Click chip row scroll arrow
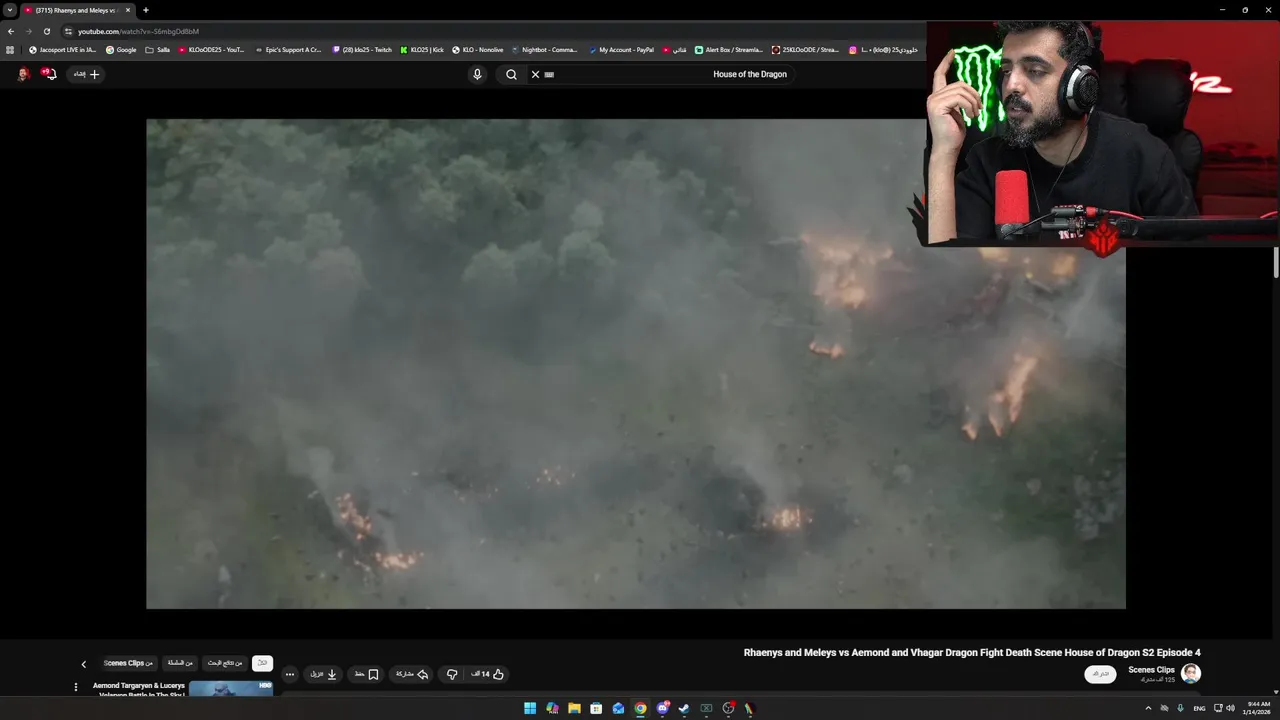The image size is (1280, 720). pos(84,664)
